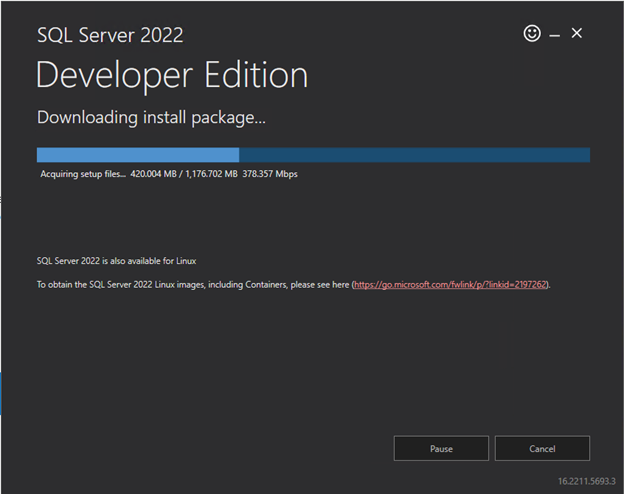Image resolution: width=624 pixels, height=494 pixels.
Task: Click the 'Acquiring setup files...' status text
Action: (83, 174)
